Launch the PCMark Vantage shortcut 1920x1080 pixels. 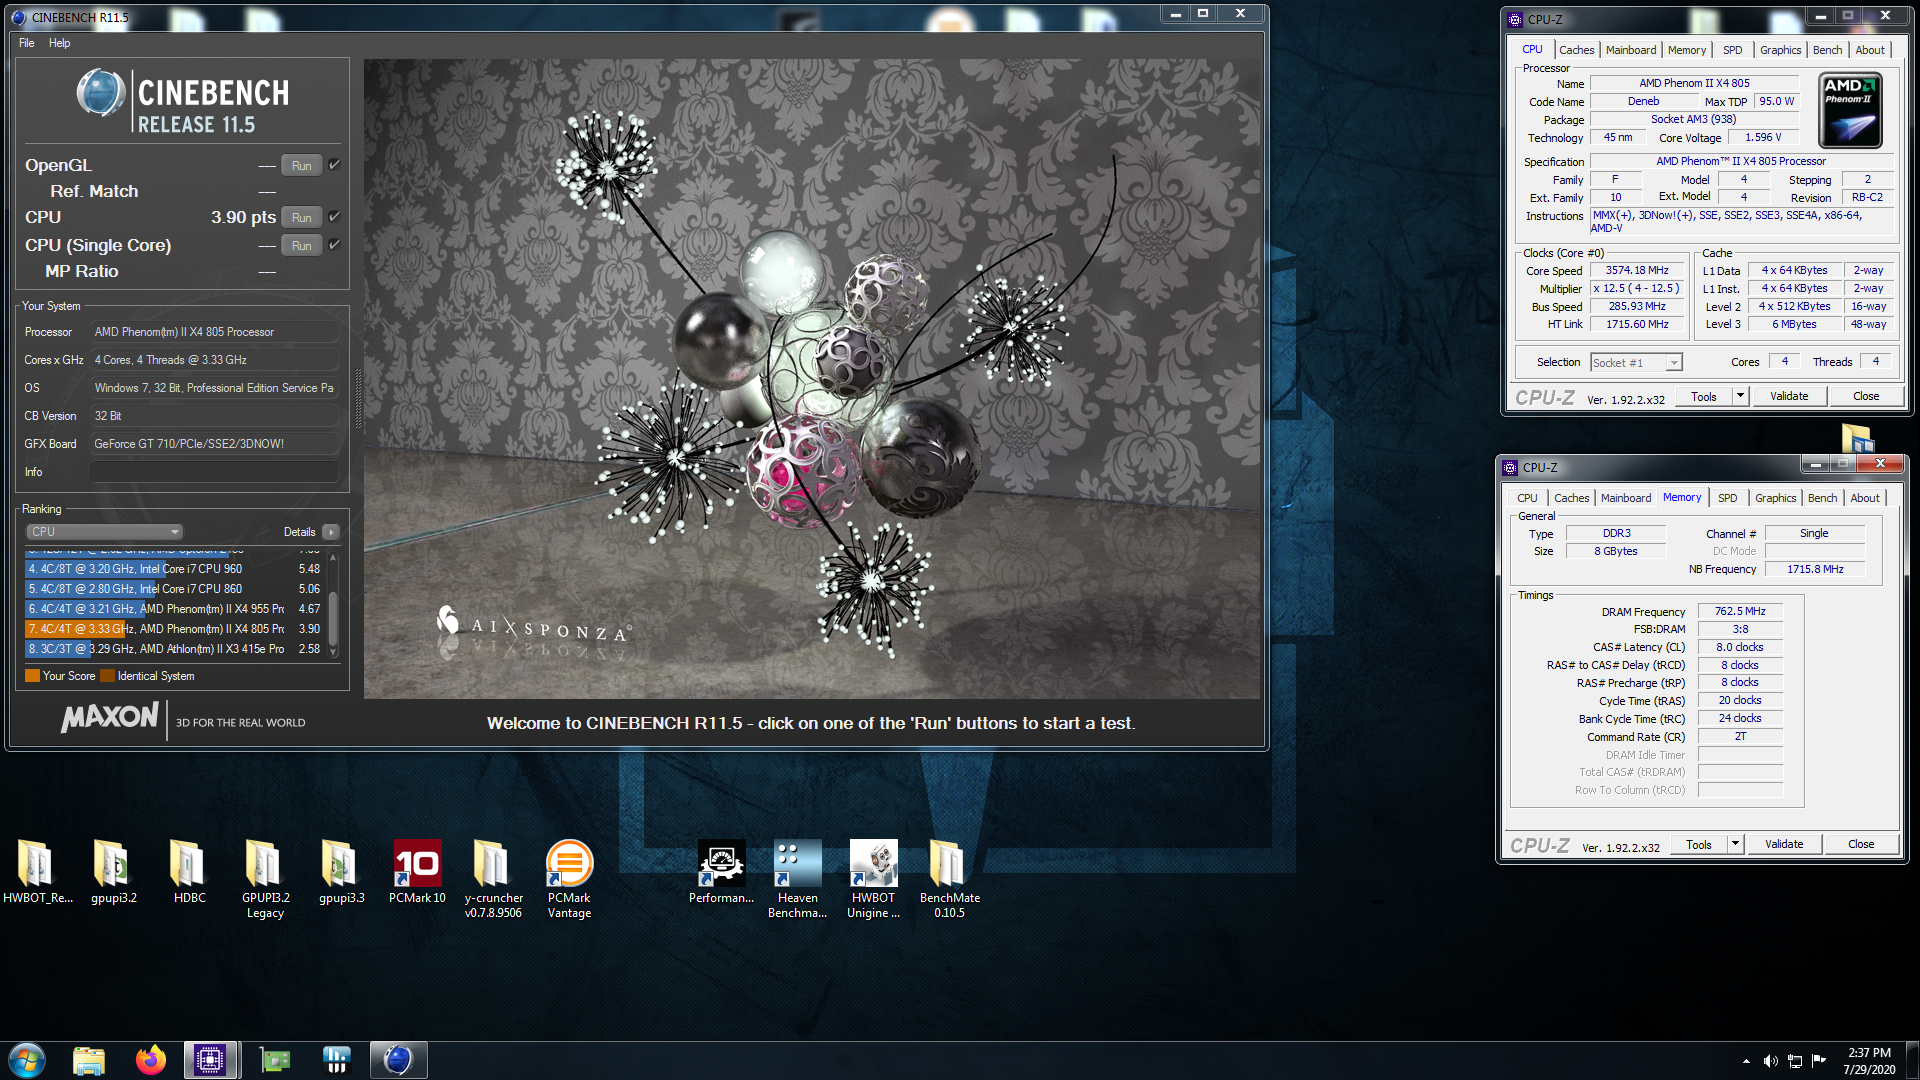pyautogui.click(x=569, y=879)
